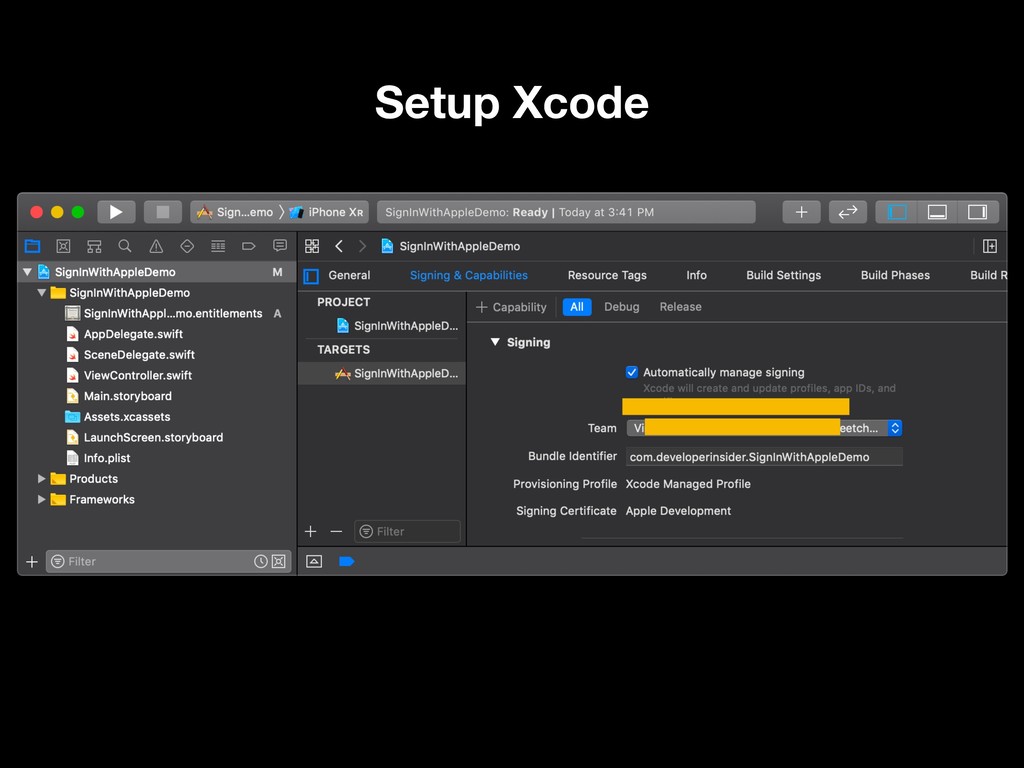
Task: Toggle the blue breakpoints activation icon
Action: pyautogui.click(x=346, y=562)
